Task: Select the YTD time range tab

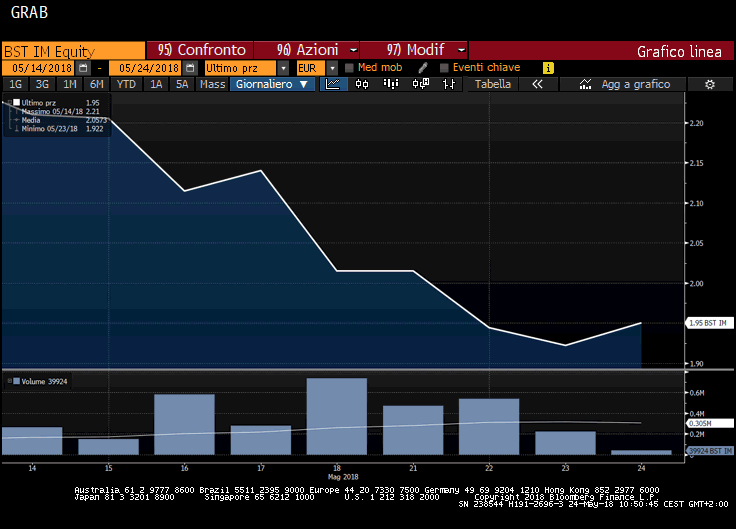Action: pyautogui.click(x=126, y=85)
